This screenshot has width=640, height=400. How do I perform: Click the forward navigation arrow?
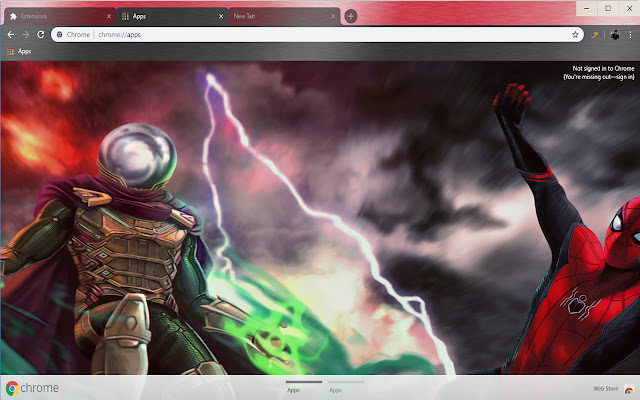tap(26, 35)
